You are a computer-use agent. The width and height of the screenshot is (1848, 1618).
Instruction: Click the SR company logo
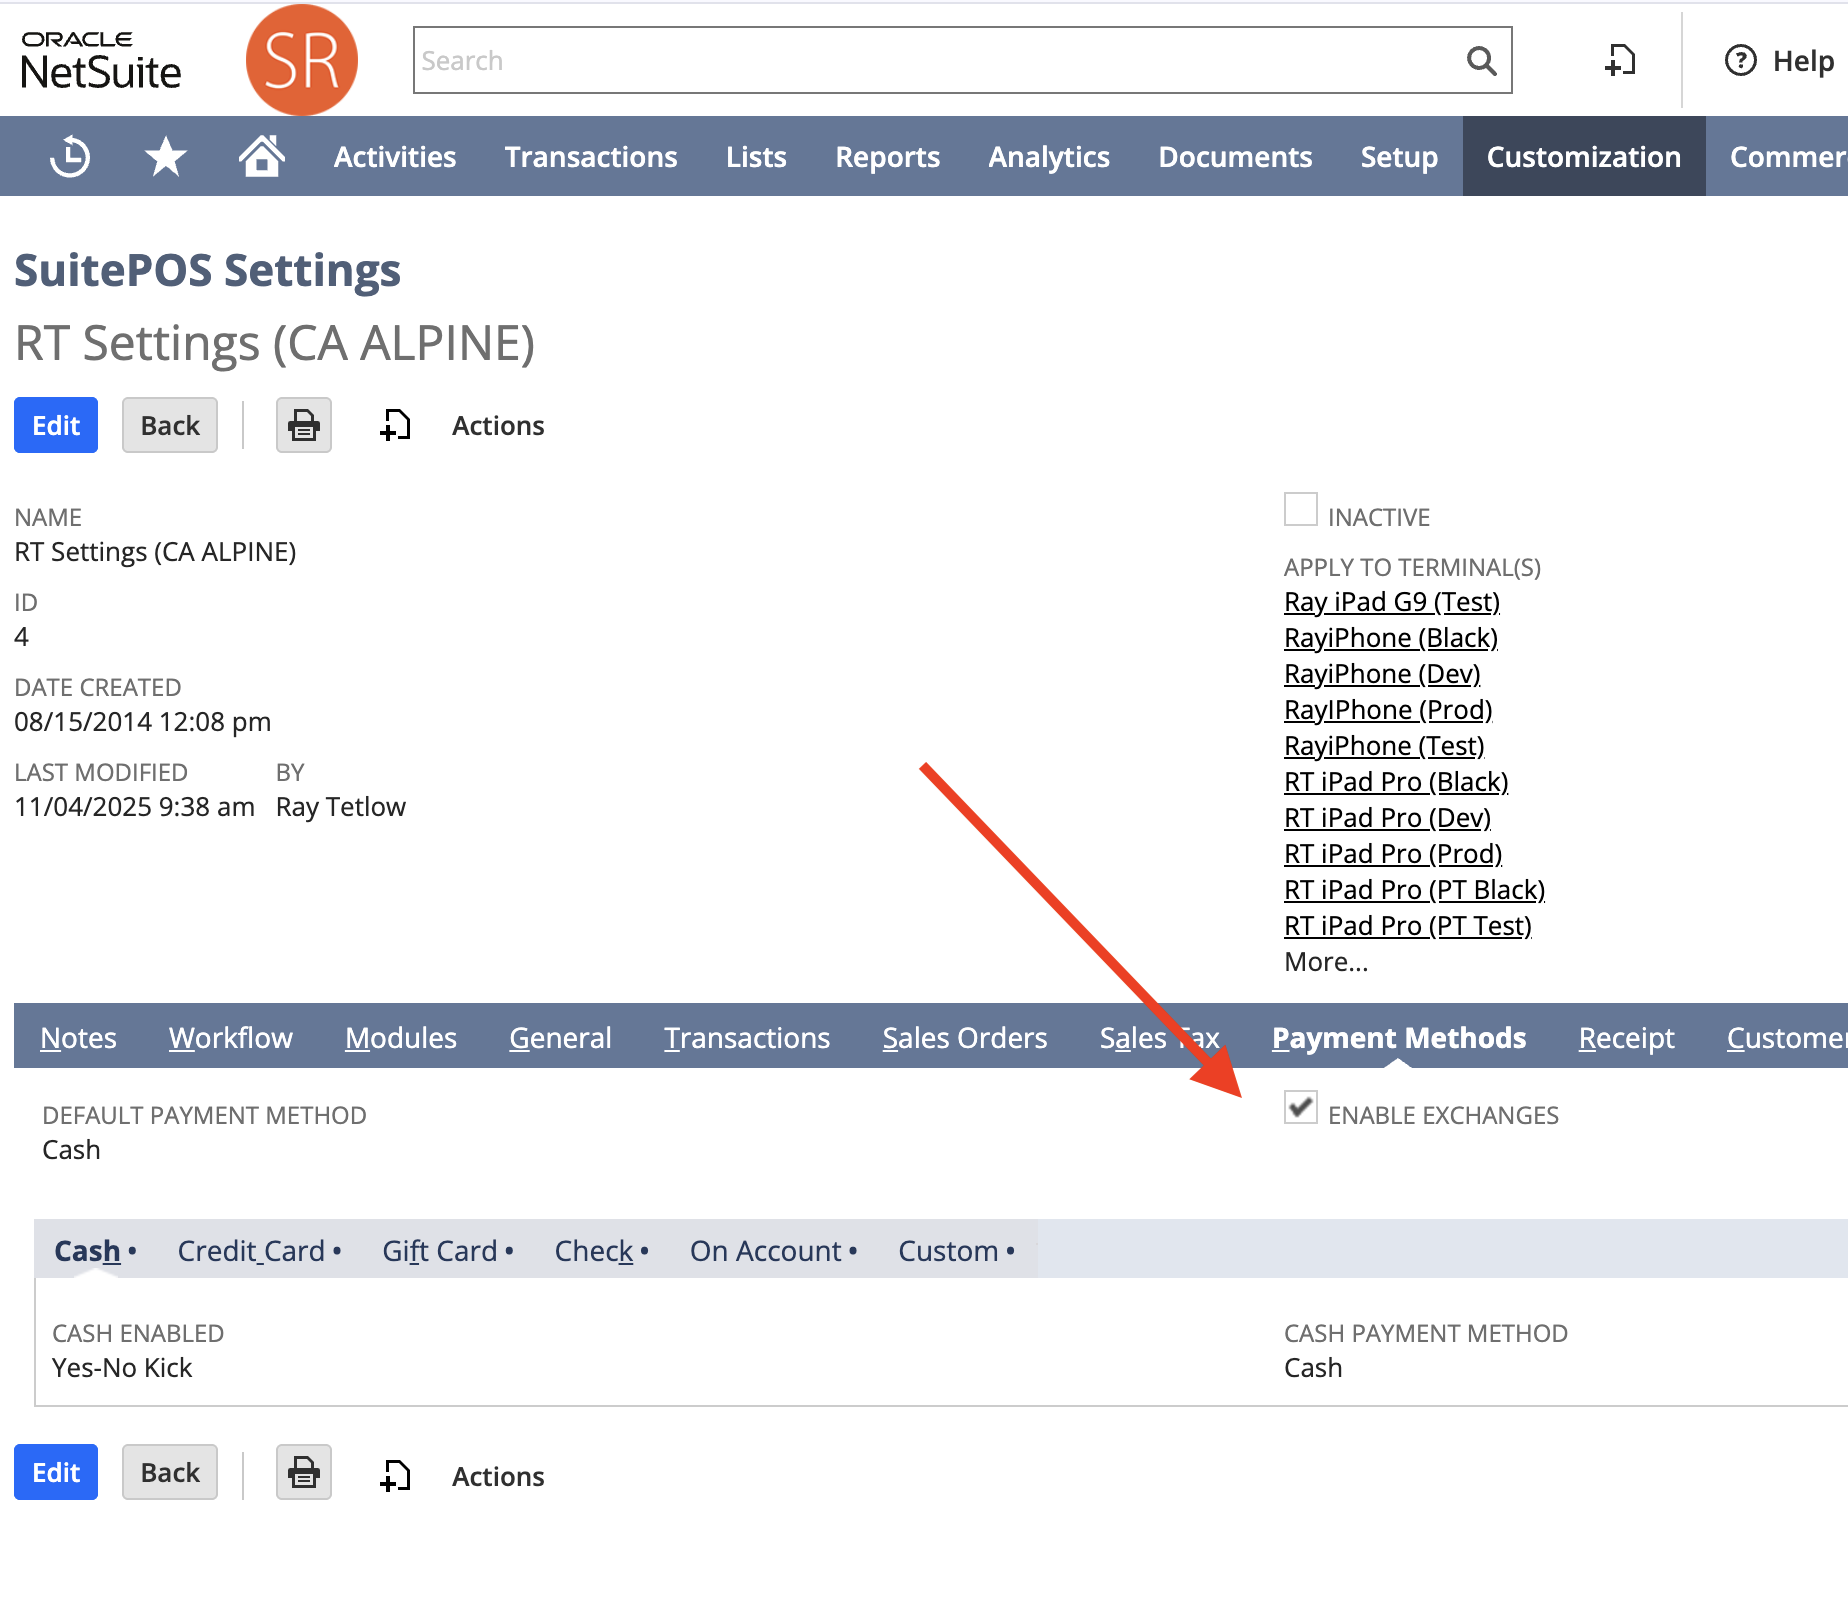pos(301,60)
